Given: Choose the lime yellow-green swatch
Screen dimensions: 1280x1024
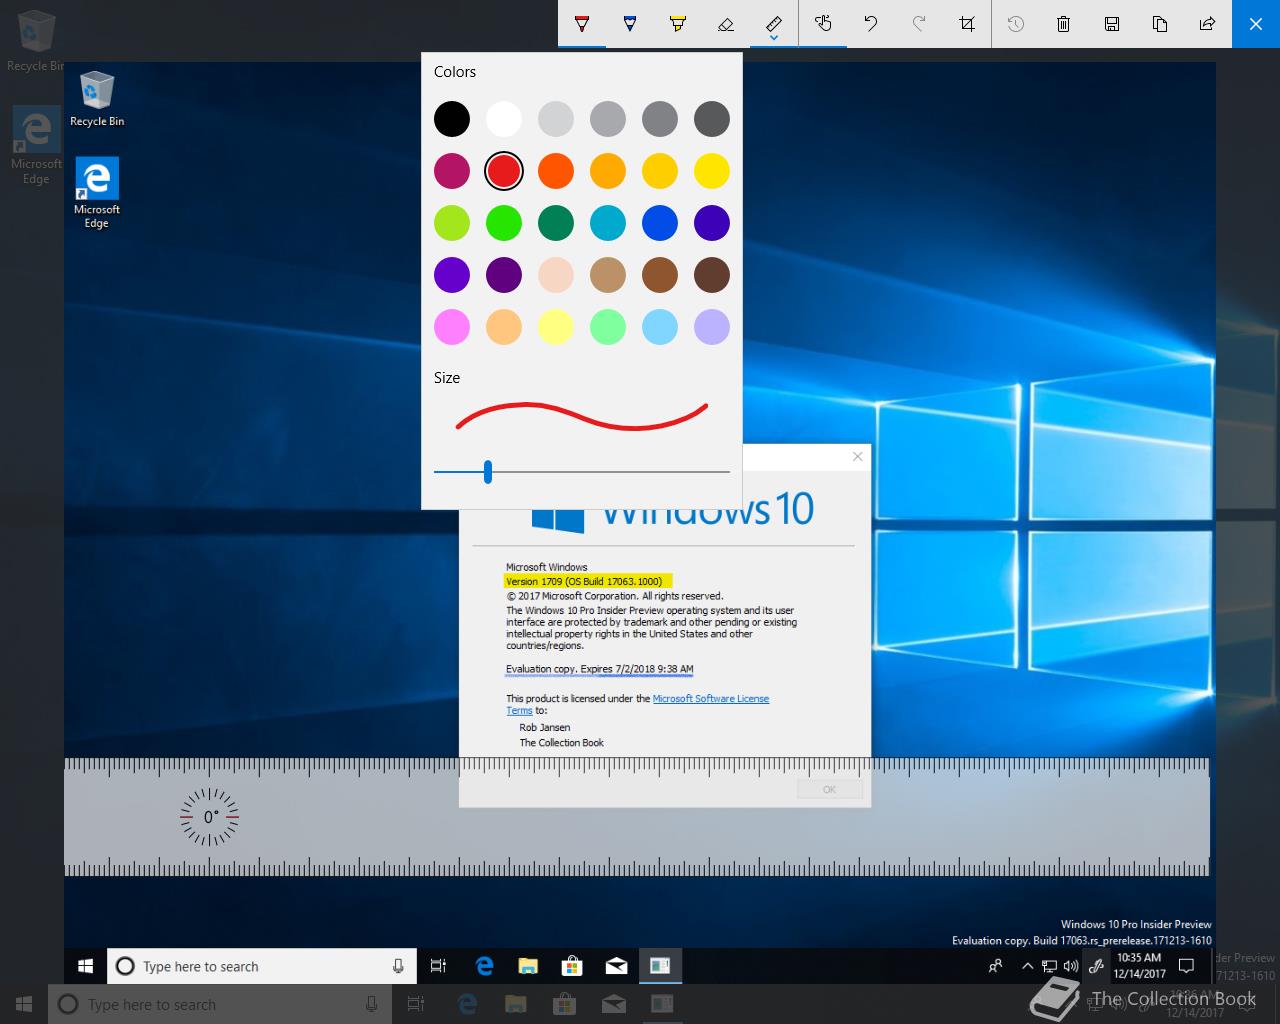Looking at the screenshot, I should click(452, 223).
